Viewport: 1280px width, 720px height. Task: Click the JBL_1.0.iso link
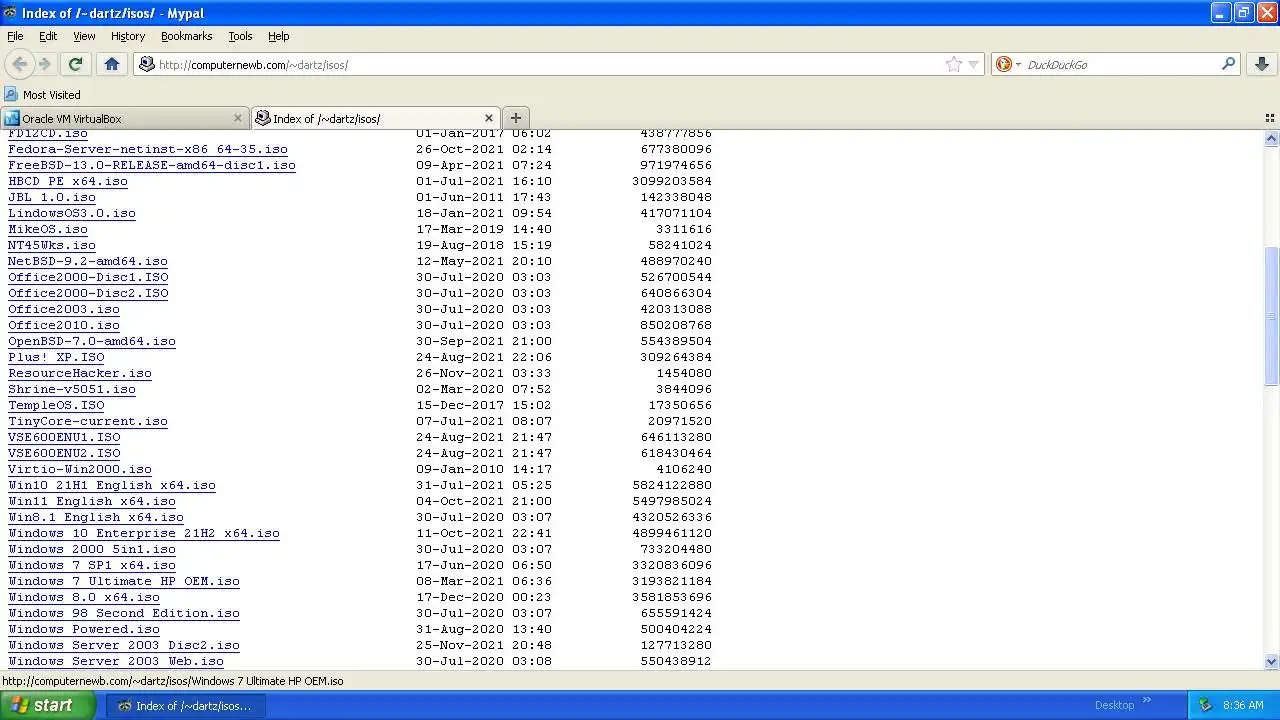(52, 197)
